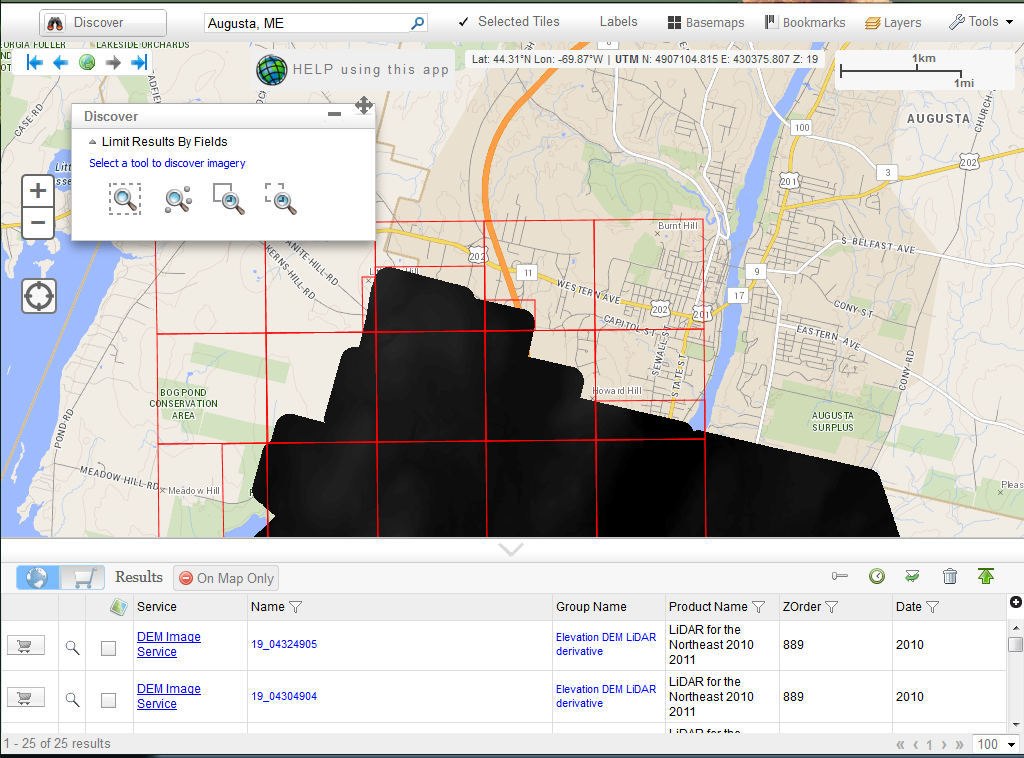
Task: Reset filters with the funnel-arrow icon
Action: [x=912, y=576]
